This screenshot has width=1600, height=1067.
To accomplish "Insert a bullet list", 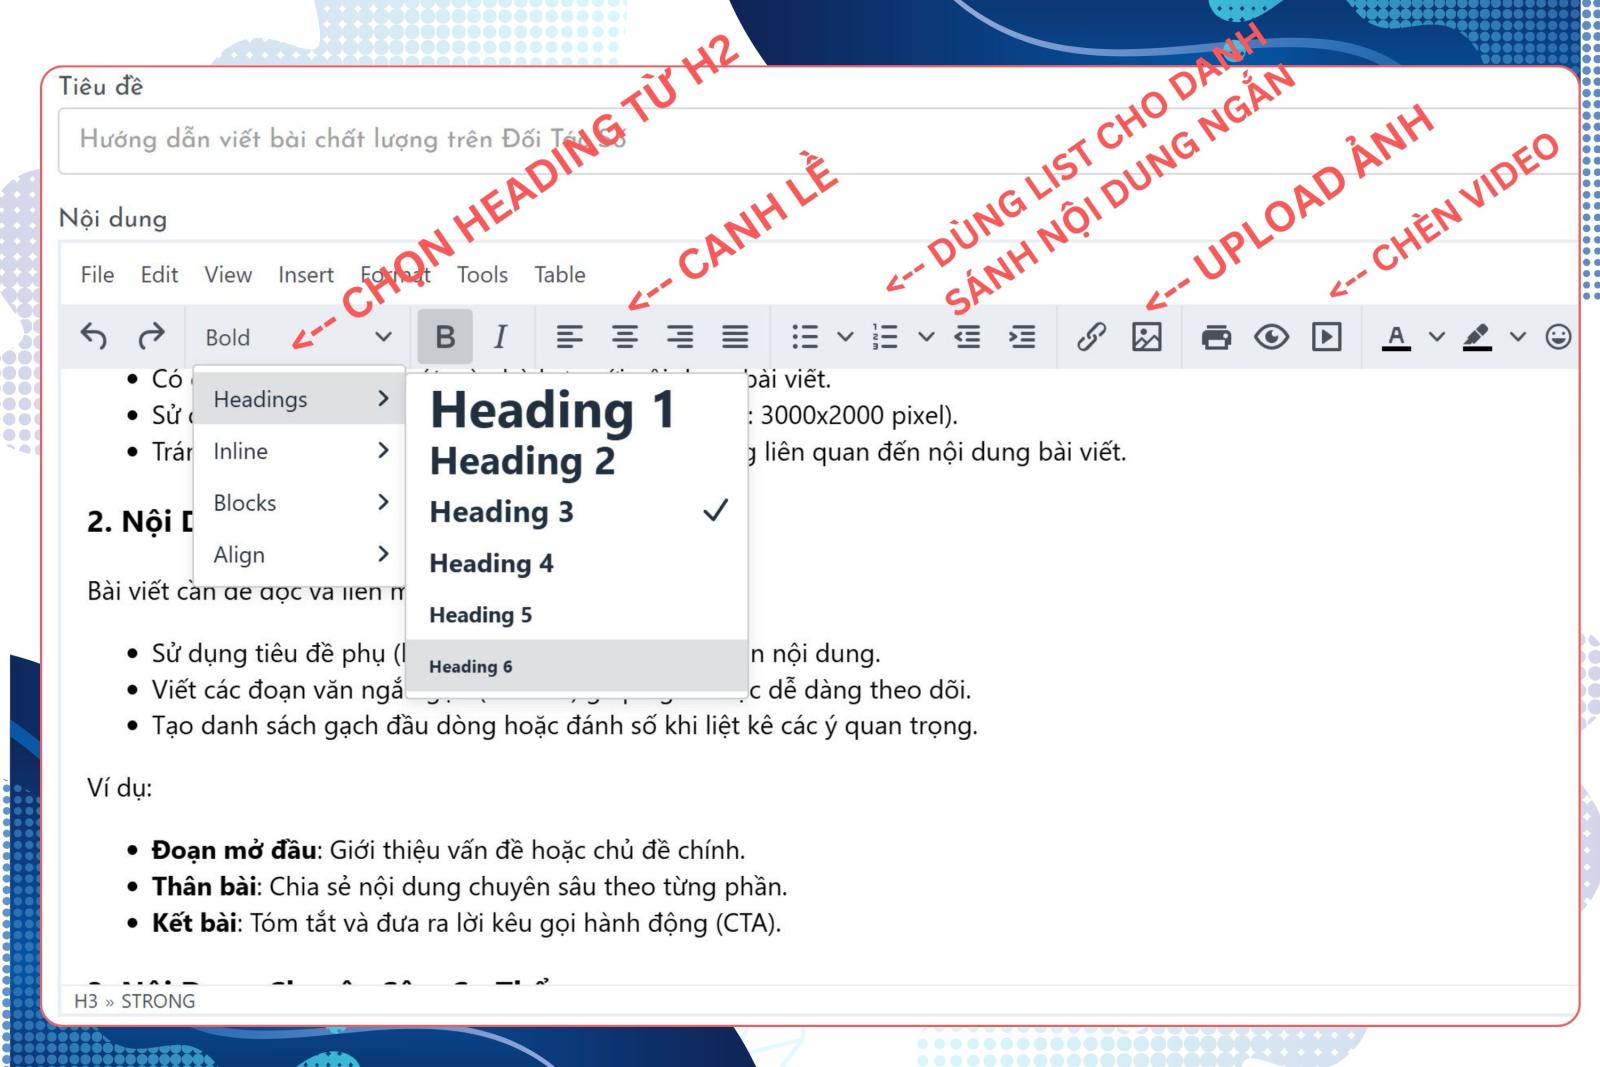I will 805,337.
